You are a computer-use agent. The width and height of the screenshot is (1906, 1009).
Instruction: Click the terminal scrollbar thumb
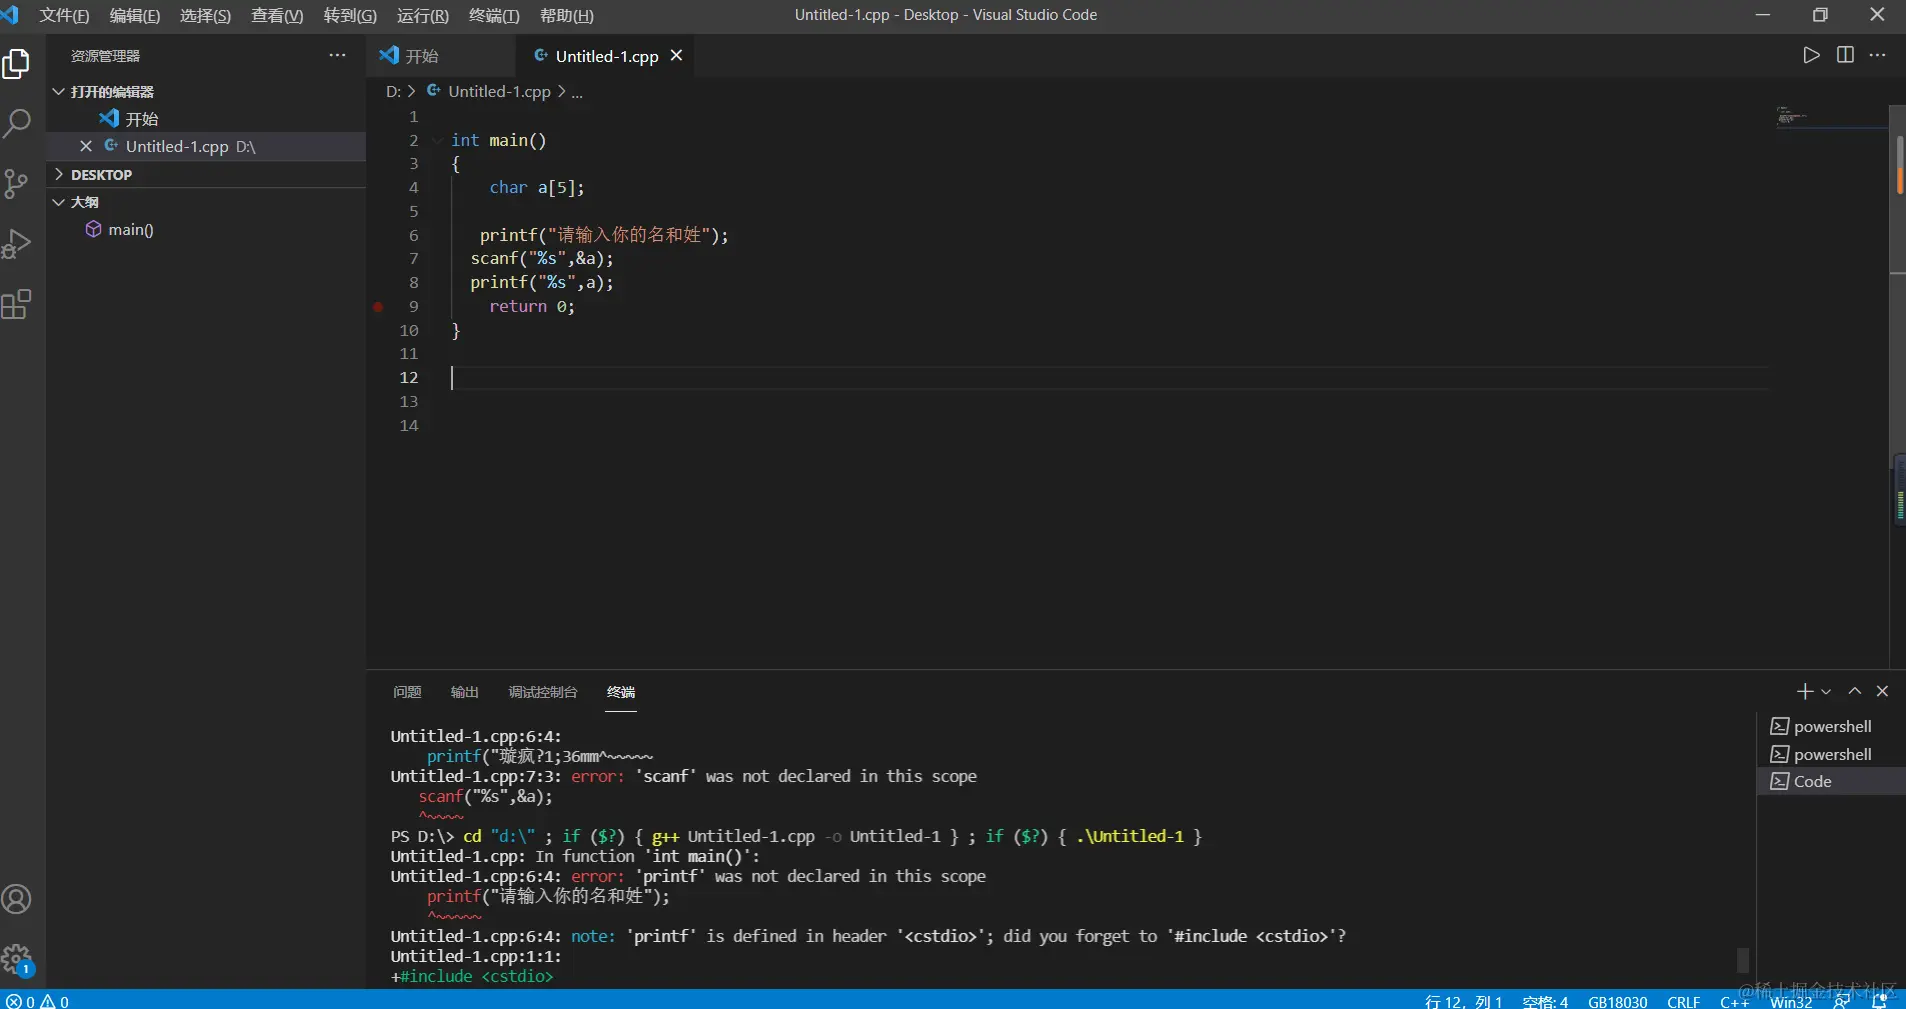(x=1743, y=960)
